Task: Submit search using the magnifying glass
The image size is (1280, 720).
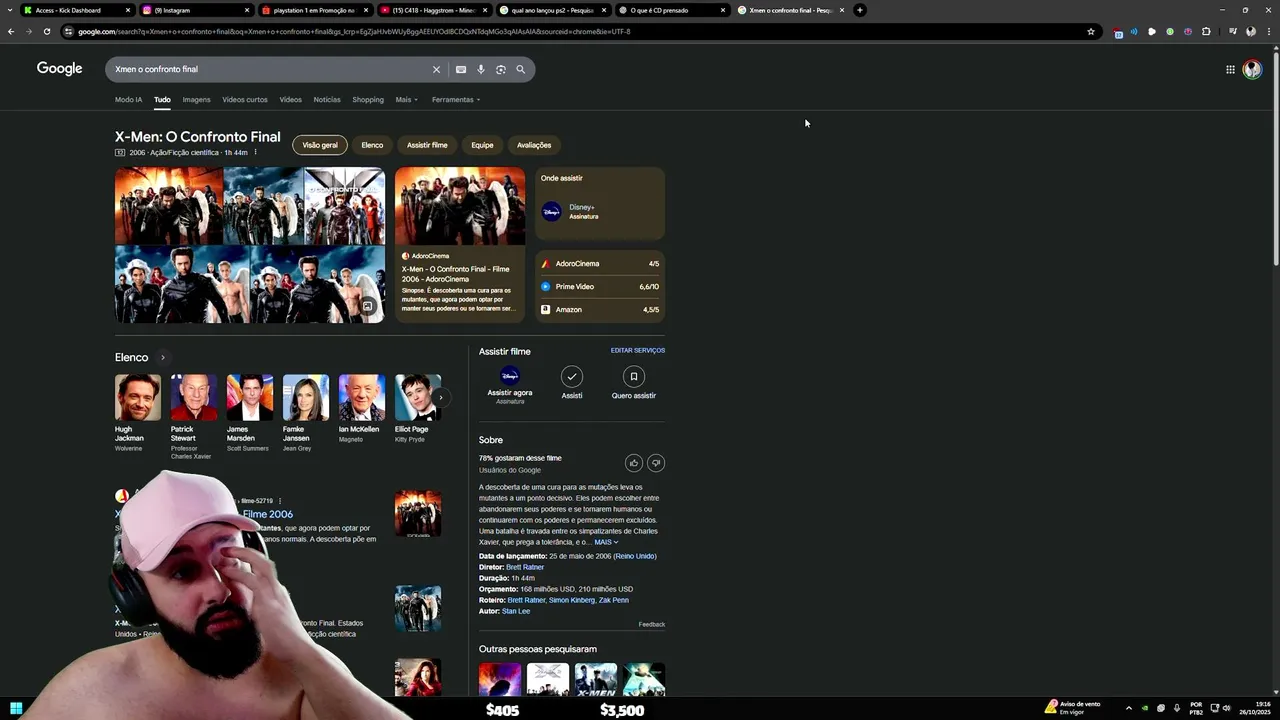Action: pyautogui.click(x=521, y=69)
